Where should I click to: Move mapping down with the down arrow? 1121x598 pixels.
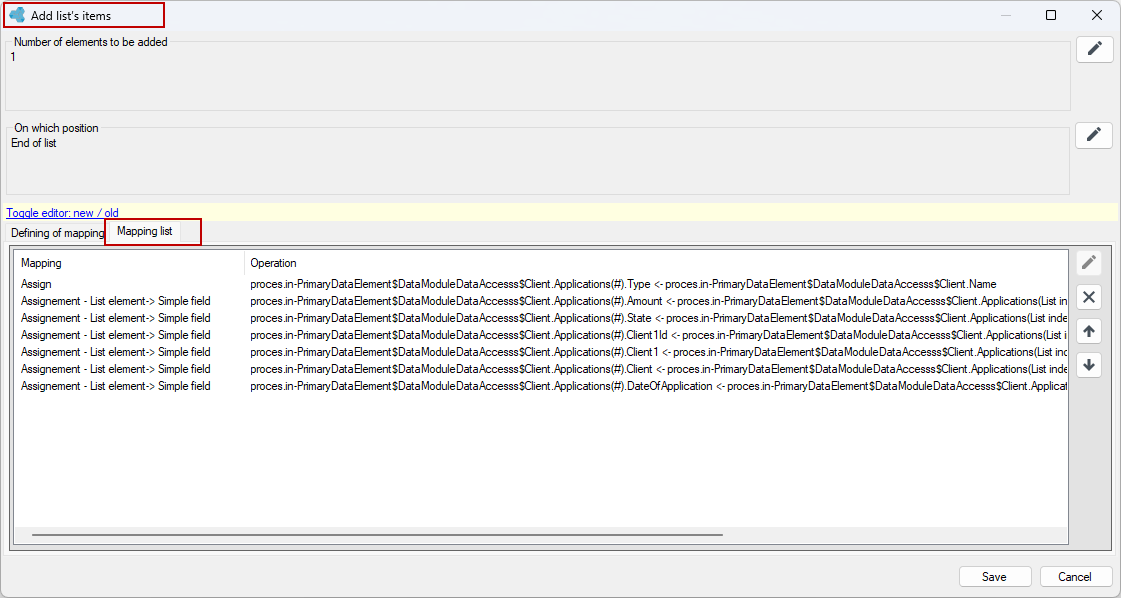pos(1089,366)
